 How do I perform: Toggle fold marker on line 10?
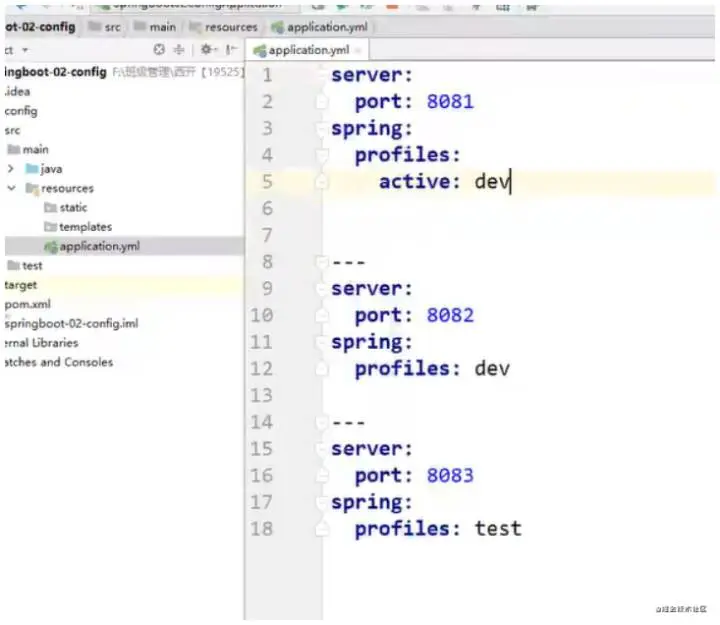pos(322,316)
